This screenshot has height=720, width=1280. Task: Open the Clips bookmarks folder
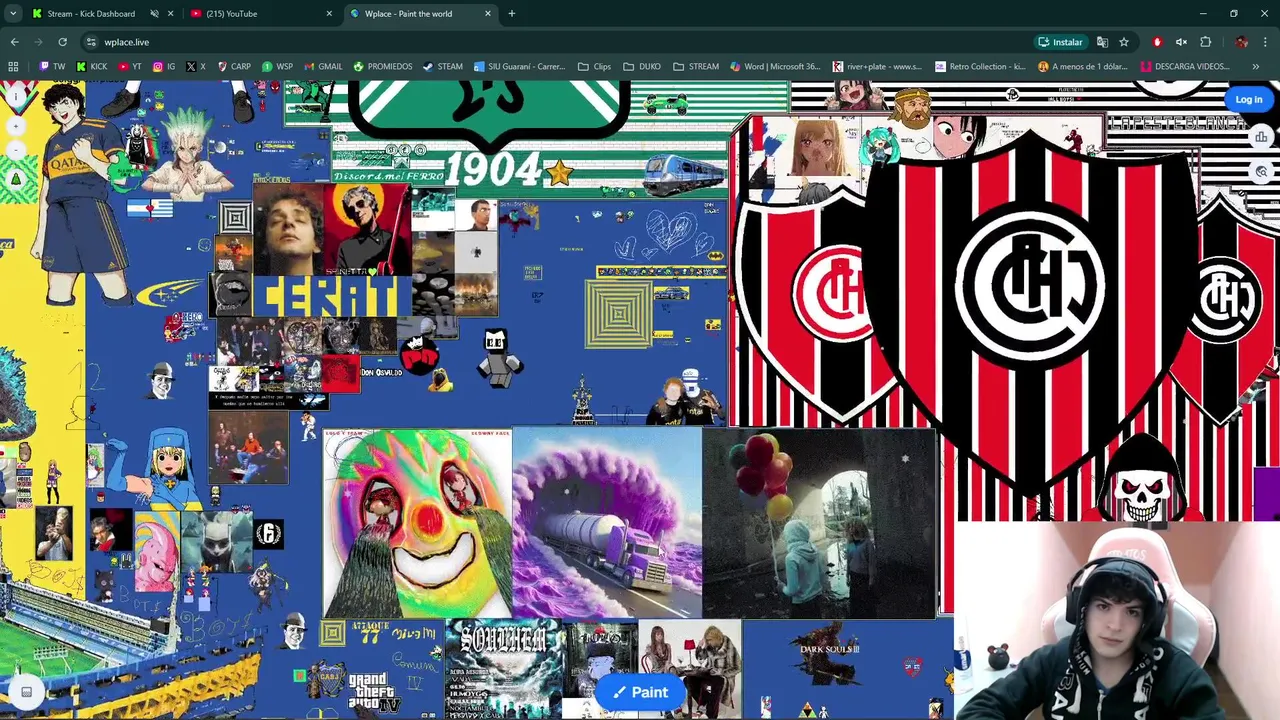coord(594,67)
